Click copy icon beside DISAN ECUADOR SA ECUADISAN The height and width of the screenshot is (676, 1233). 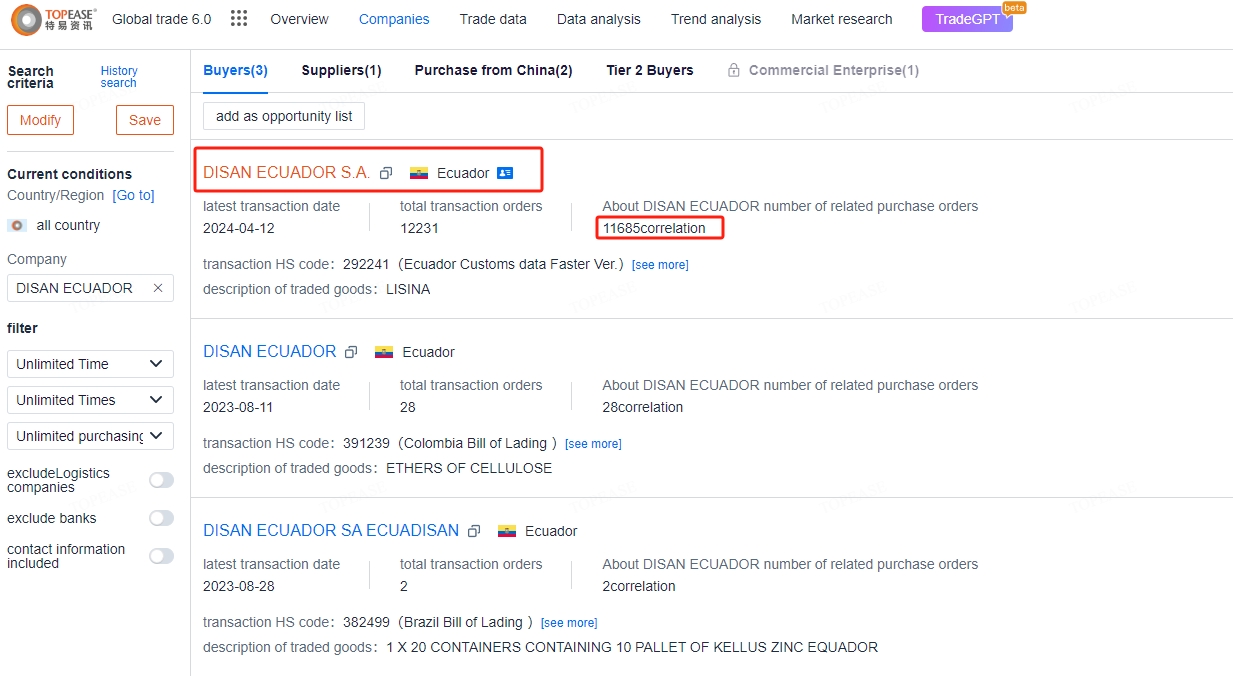474,531
